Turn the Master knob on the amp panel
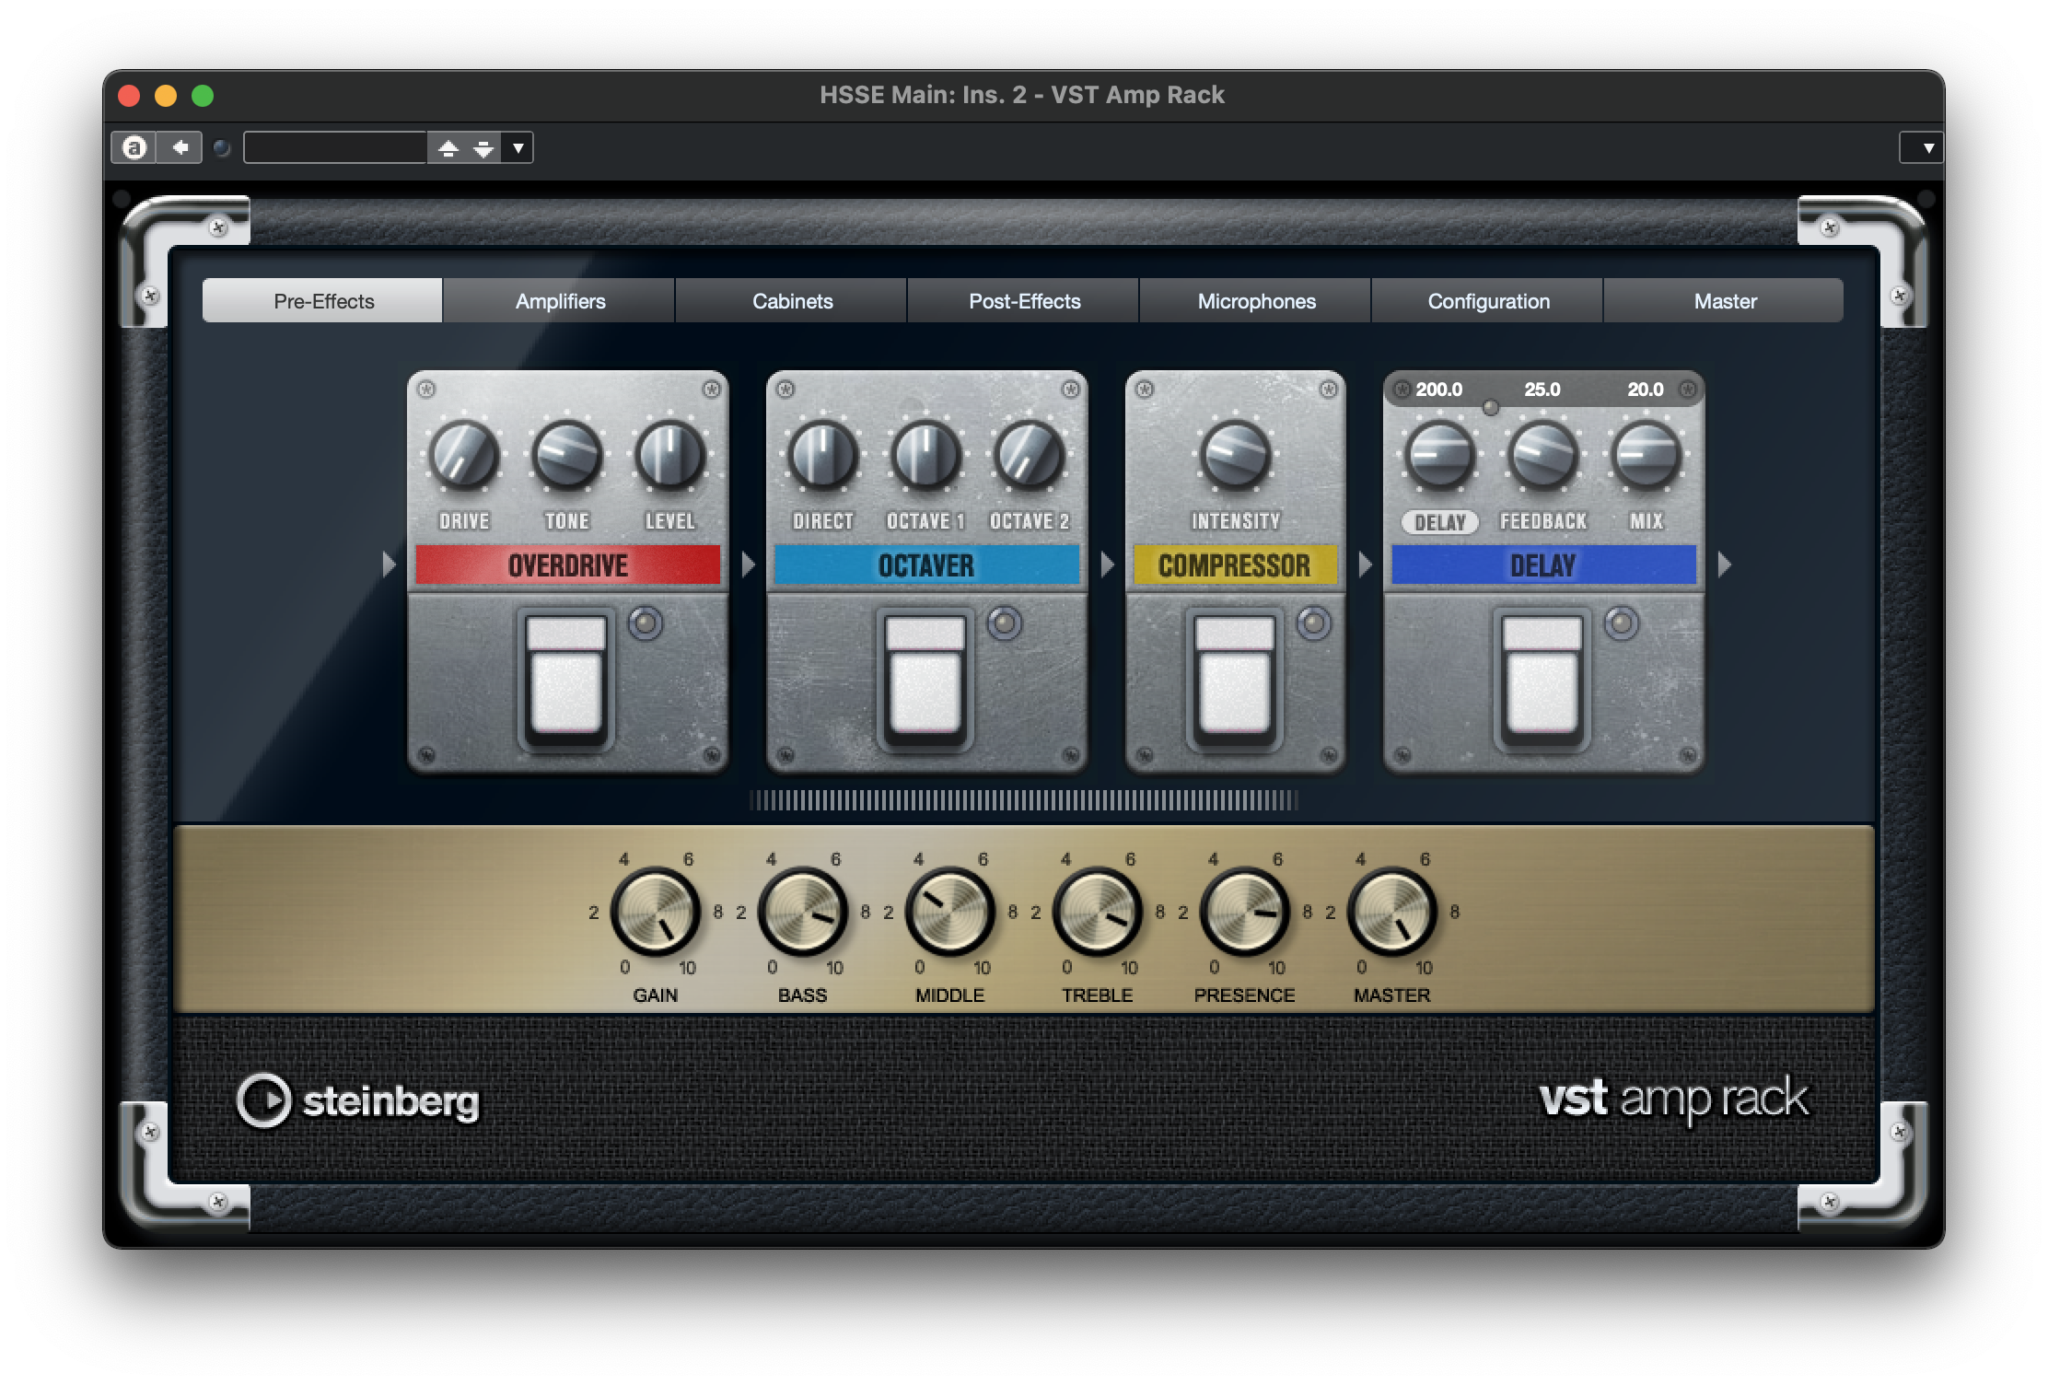 point(1392,911)
